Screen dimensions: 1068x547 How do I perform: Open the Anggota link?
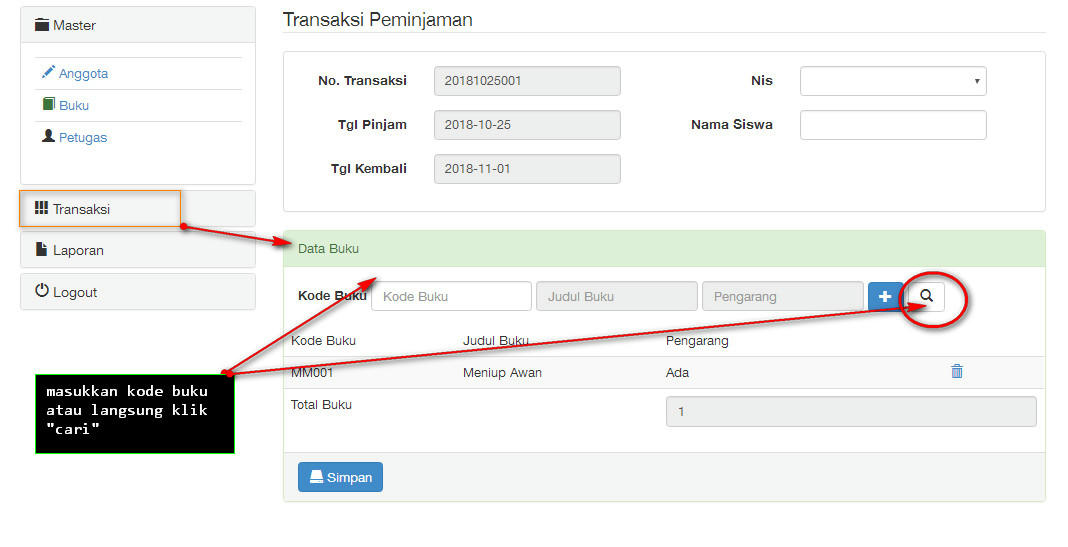[x=83, y=74]
